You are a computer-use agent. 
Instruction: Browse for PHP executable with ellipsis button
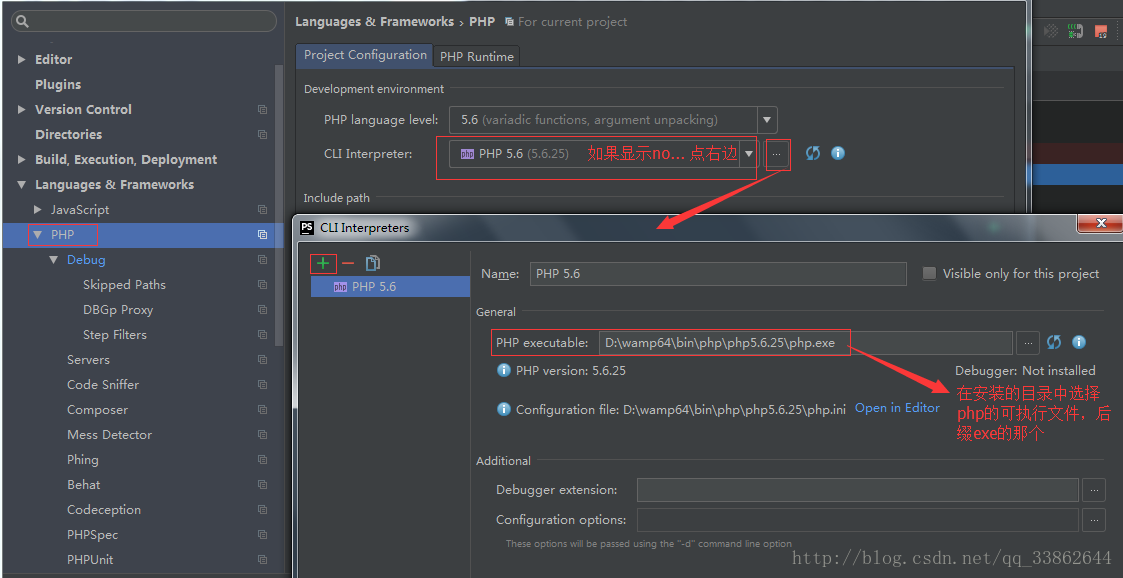coord(1028,343)
